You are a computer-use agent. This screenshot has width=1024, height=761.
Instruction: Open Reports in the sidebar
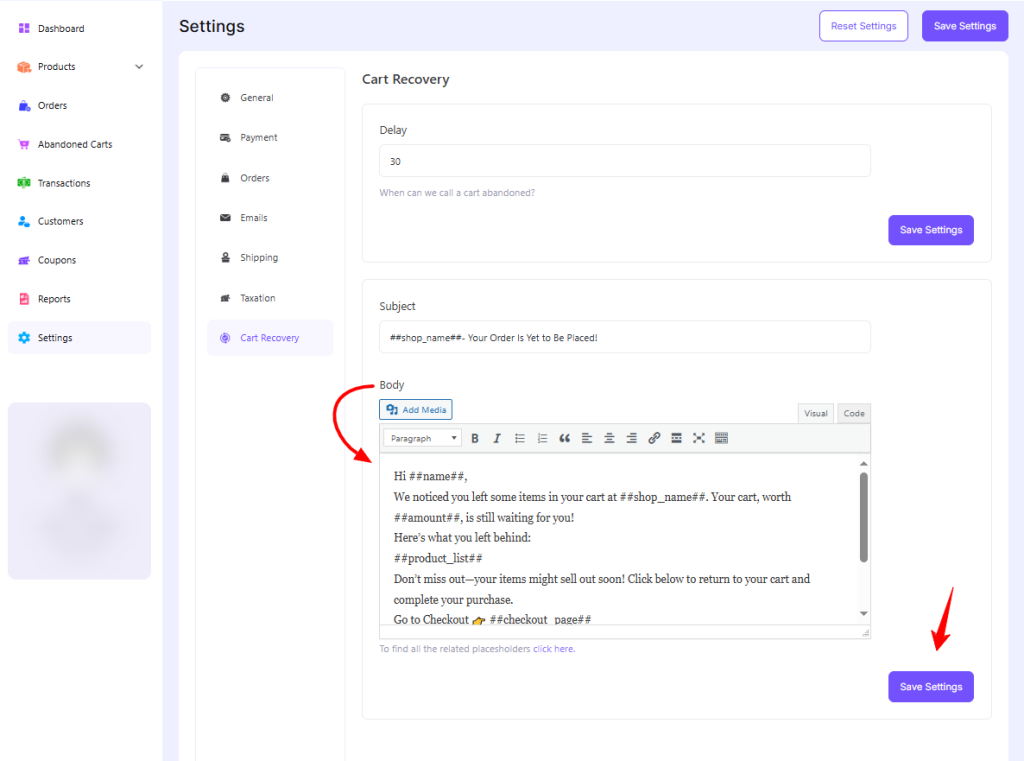[79, 299]
